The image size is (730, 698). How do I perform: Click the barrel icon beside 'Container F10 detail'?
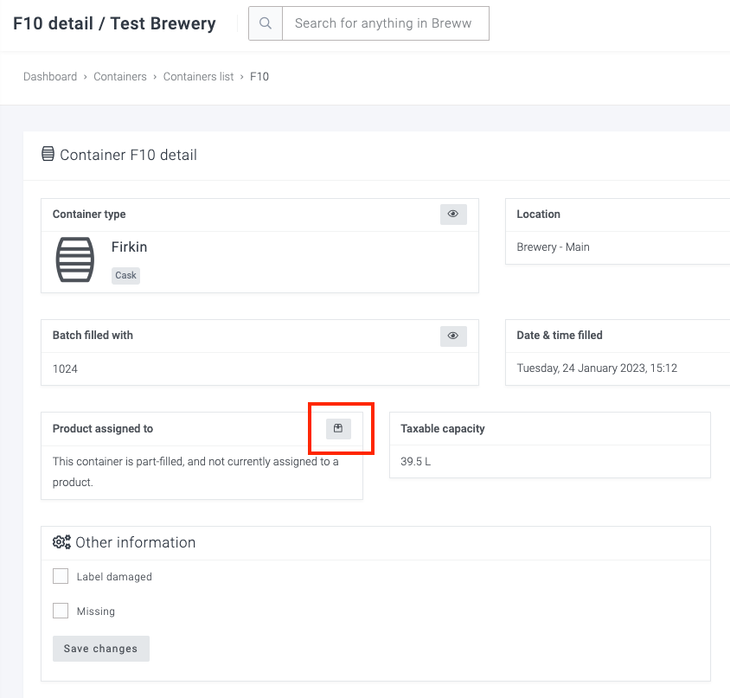click(48, 155)
